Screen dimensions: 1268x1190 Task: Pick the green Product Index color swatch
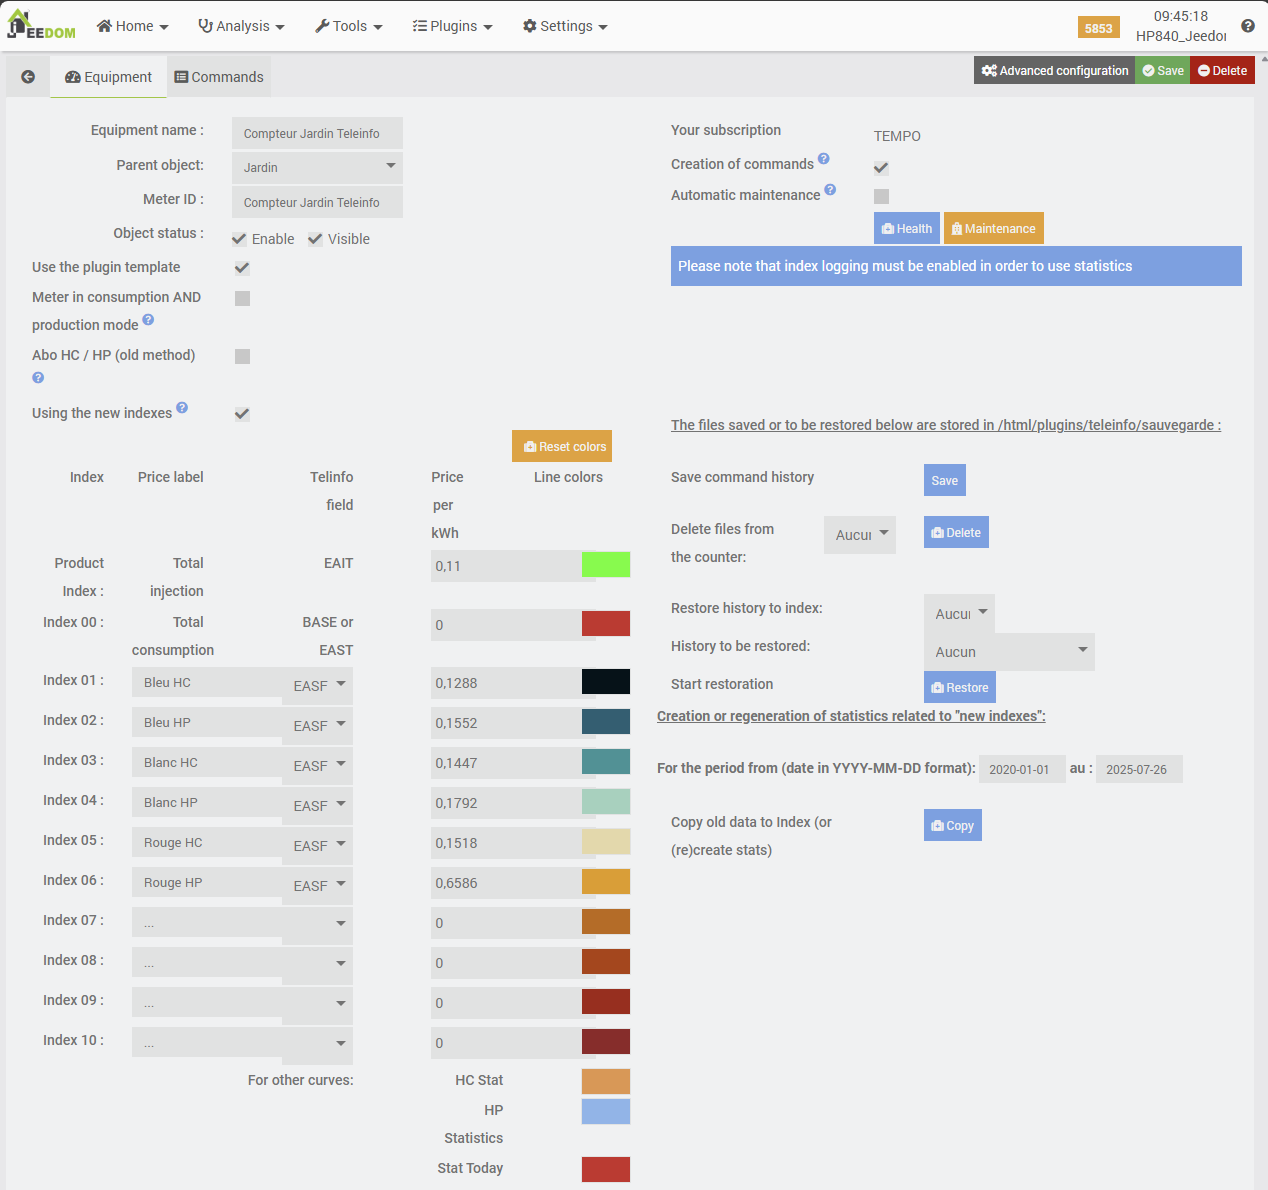tap(606, 565)
